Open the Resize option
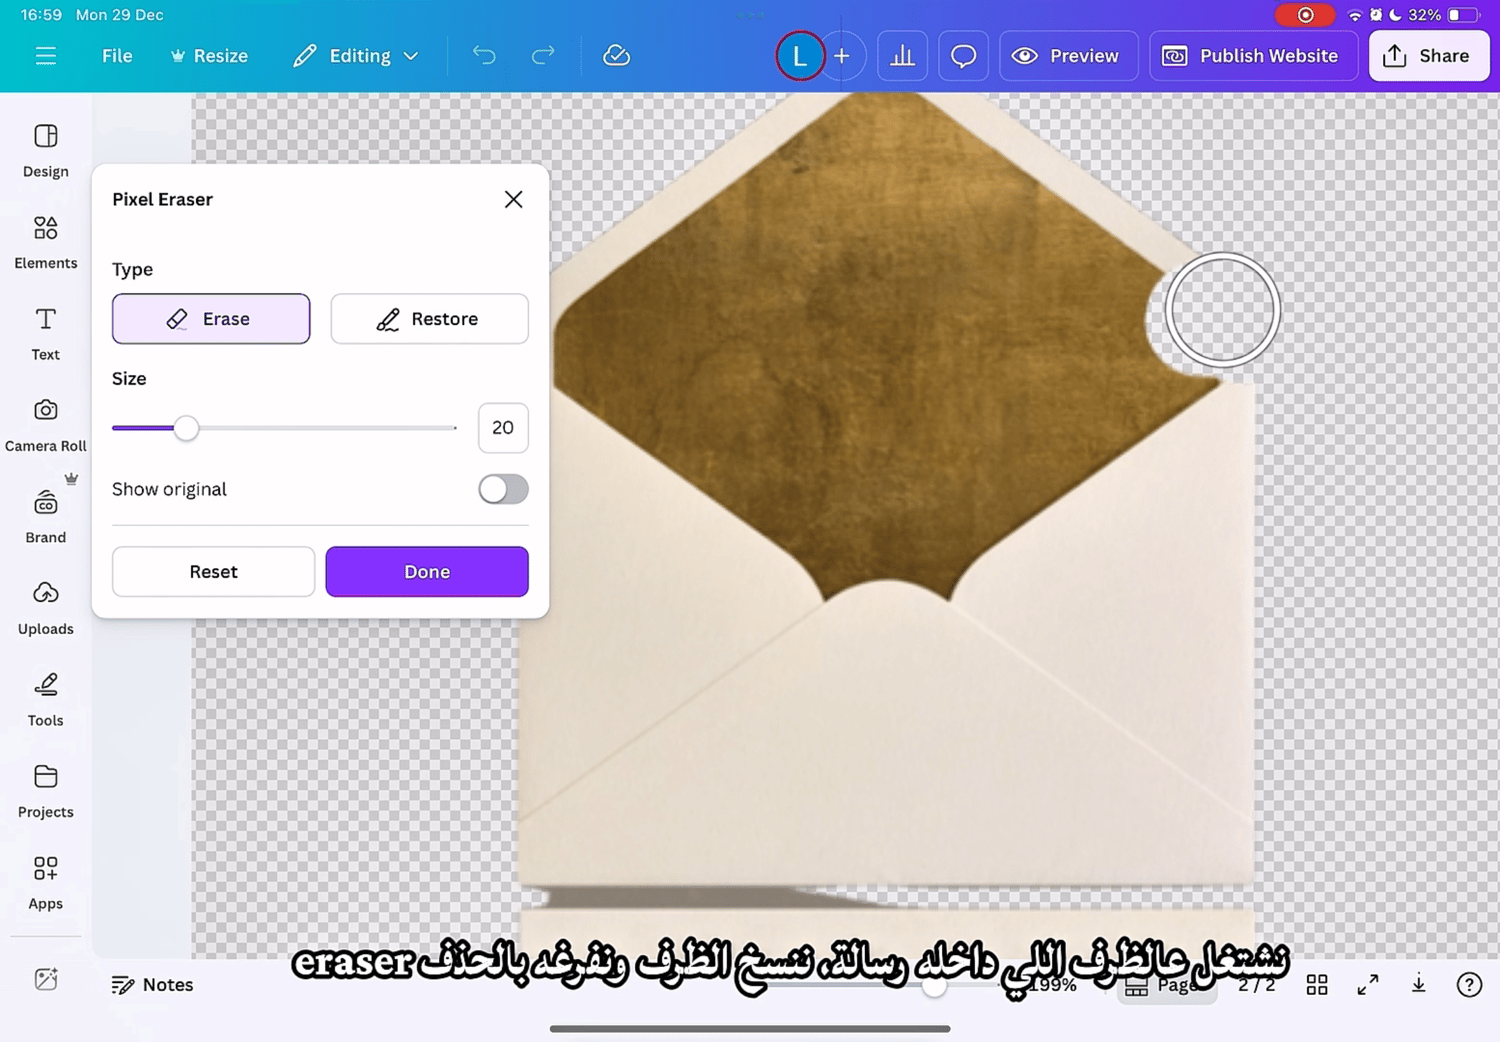This screenshot has width=1500, height=1042. point(209,56)
